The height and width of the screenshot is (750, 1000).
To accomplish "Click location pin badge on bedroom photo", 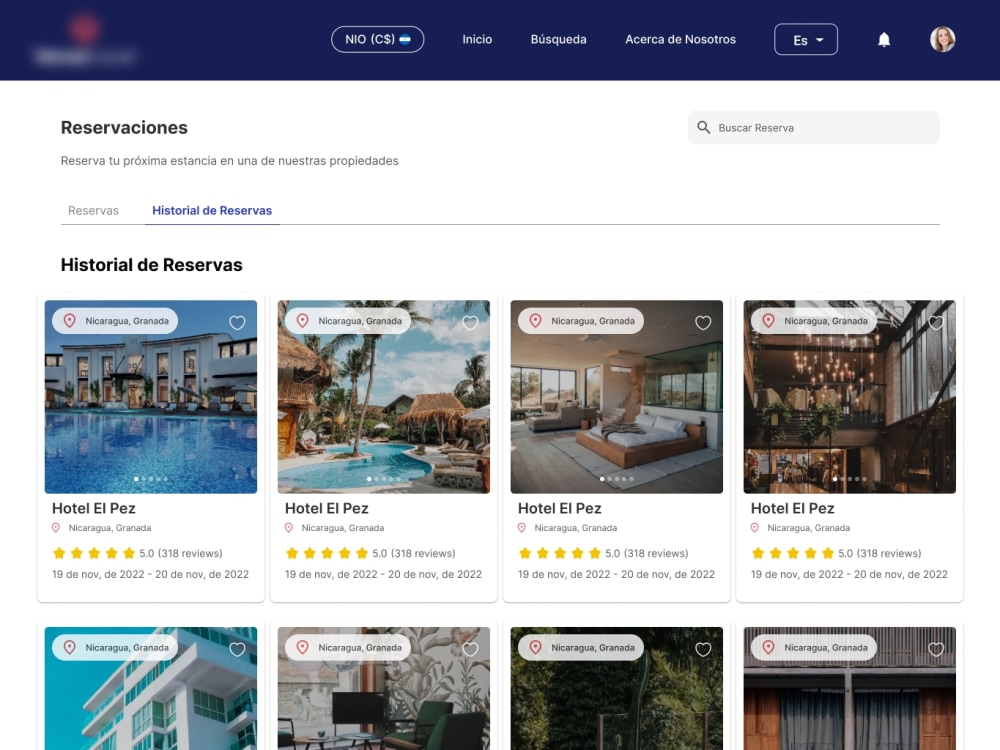I will click(580, 321).
